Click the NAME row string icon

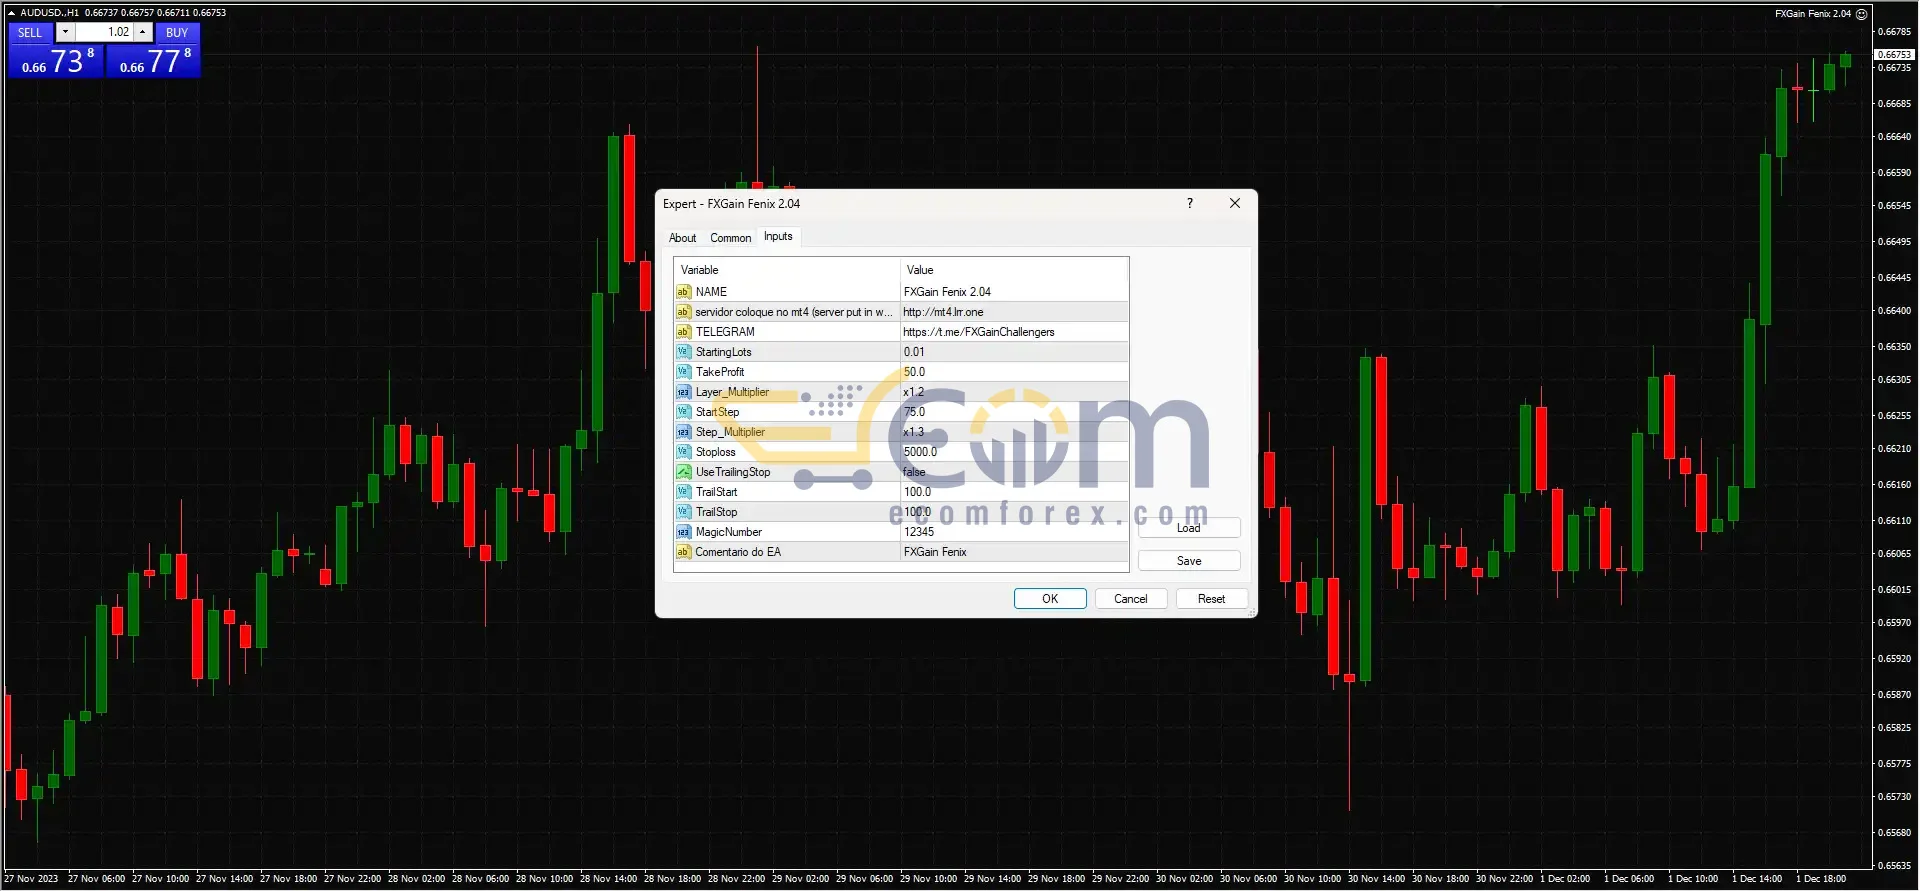pos(684,292)
